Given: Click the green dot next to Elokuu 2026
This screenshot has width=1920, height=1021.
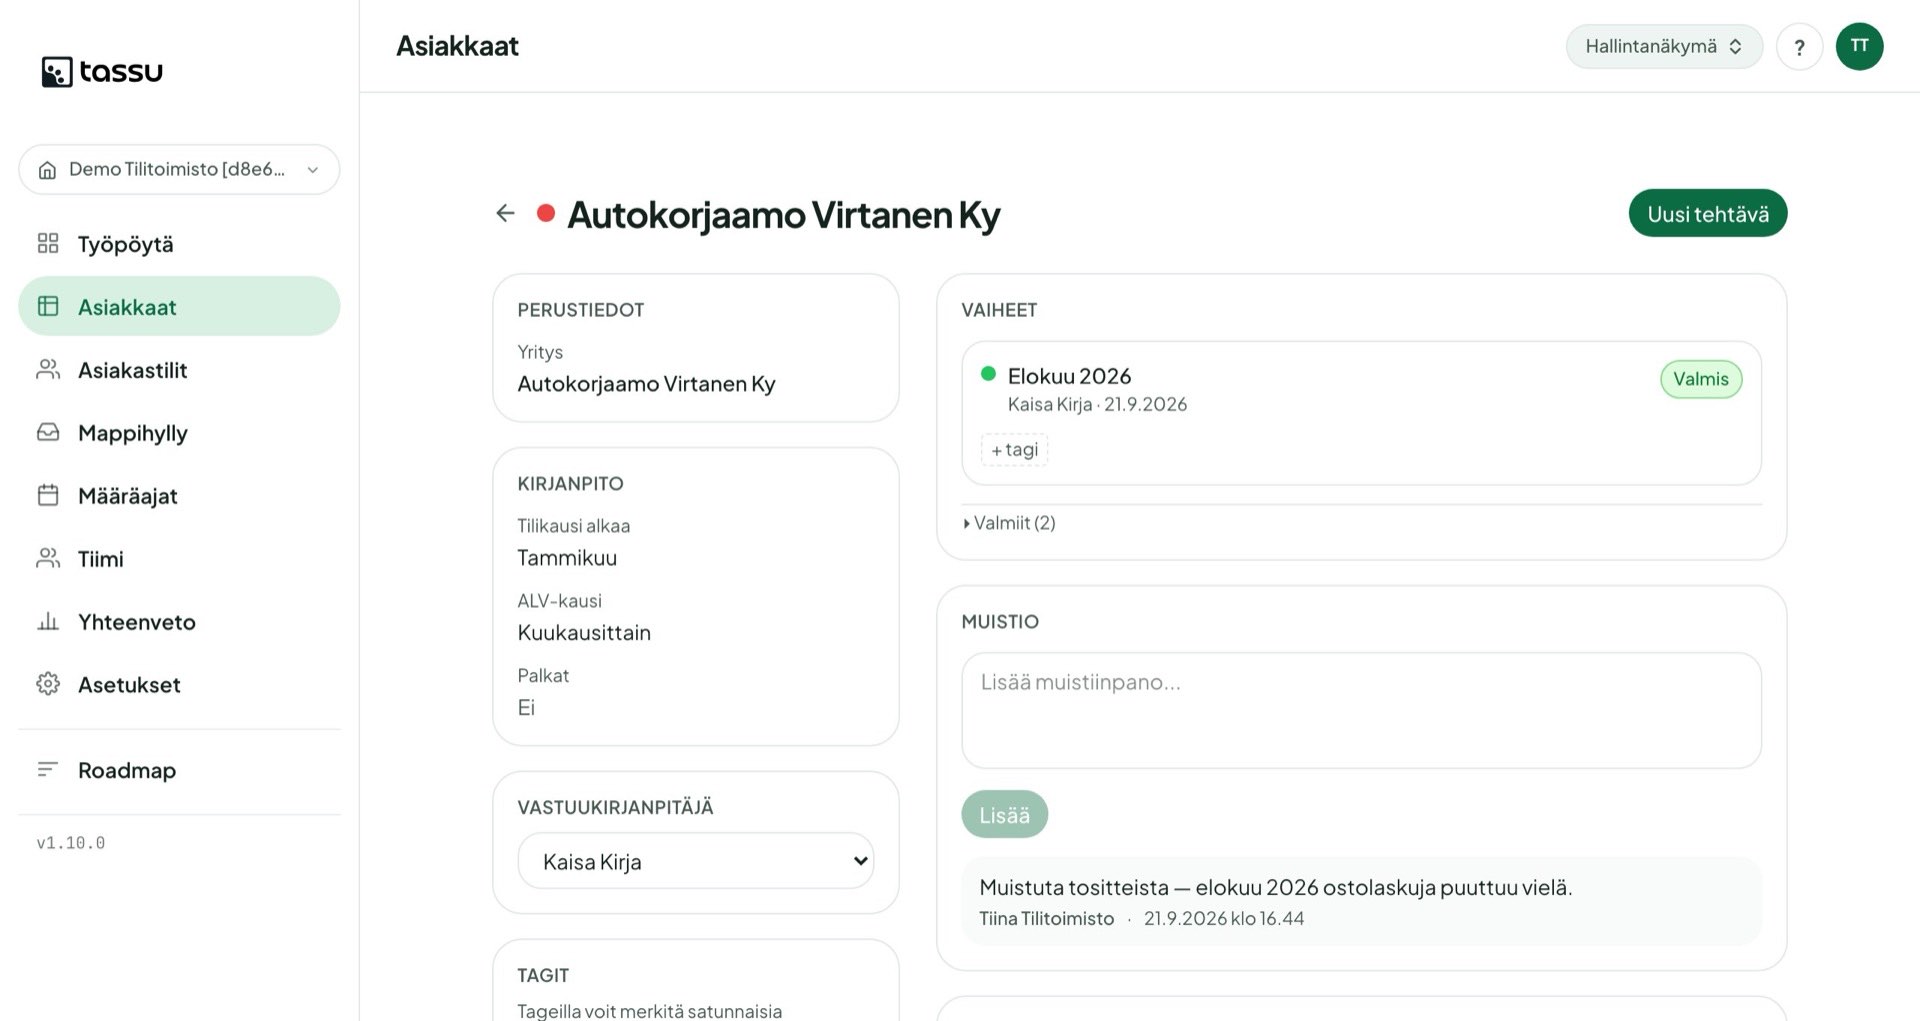Looking at the screenshot, I should (x=988, y=373).
